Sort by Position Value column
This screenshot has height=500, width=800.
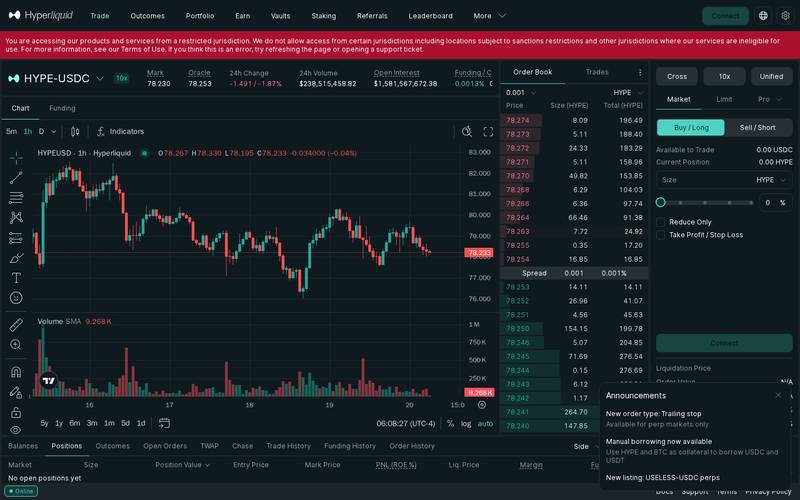(183, 465)
